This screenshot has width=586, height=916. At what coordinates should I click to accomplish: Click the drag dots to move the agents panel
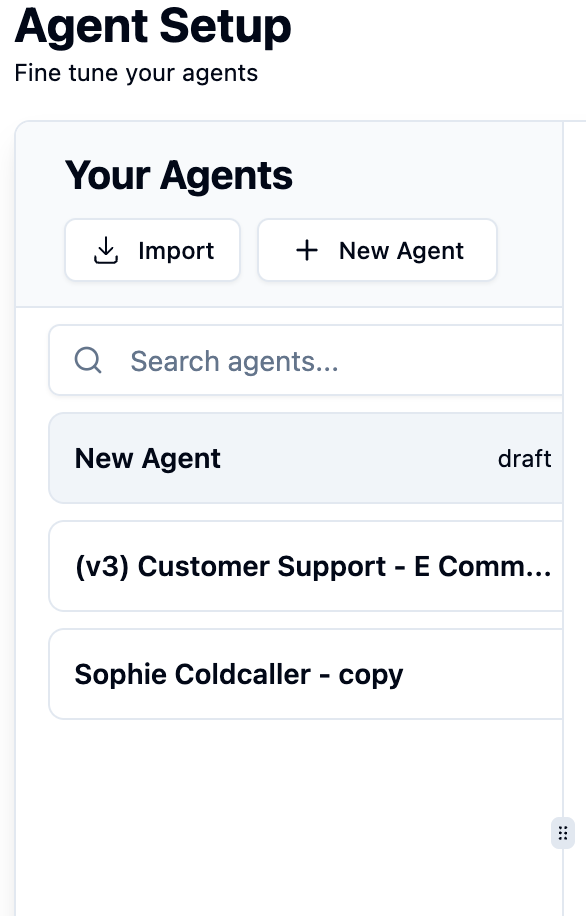tap(562, 832)
